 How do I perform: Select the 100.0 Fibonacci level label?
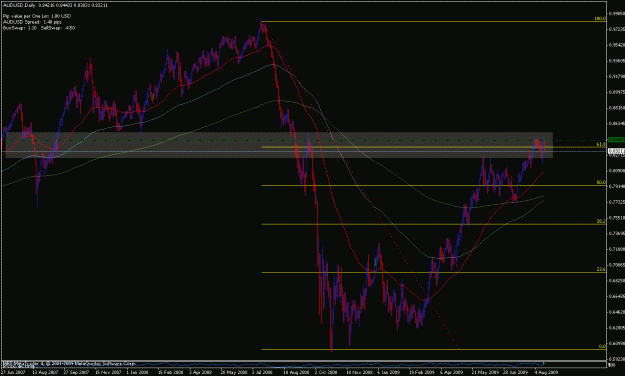600,19
